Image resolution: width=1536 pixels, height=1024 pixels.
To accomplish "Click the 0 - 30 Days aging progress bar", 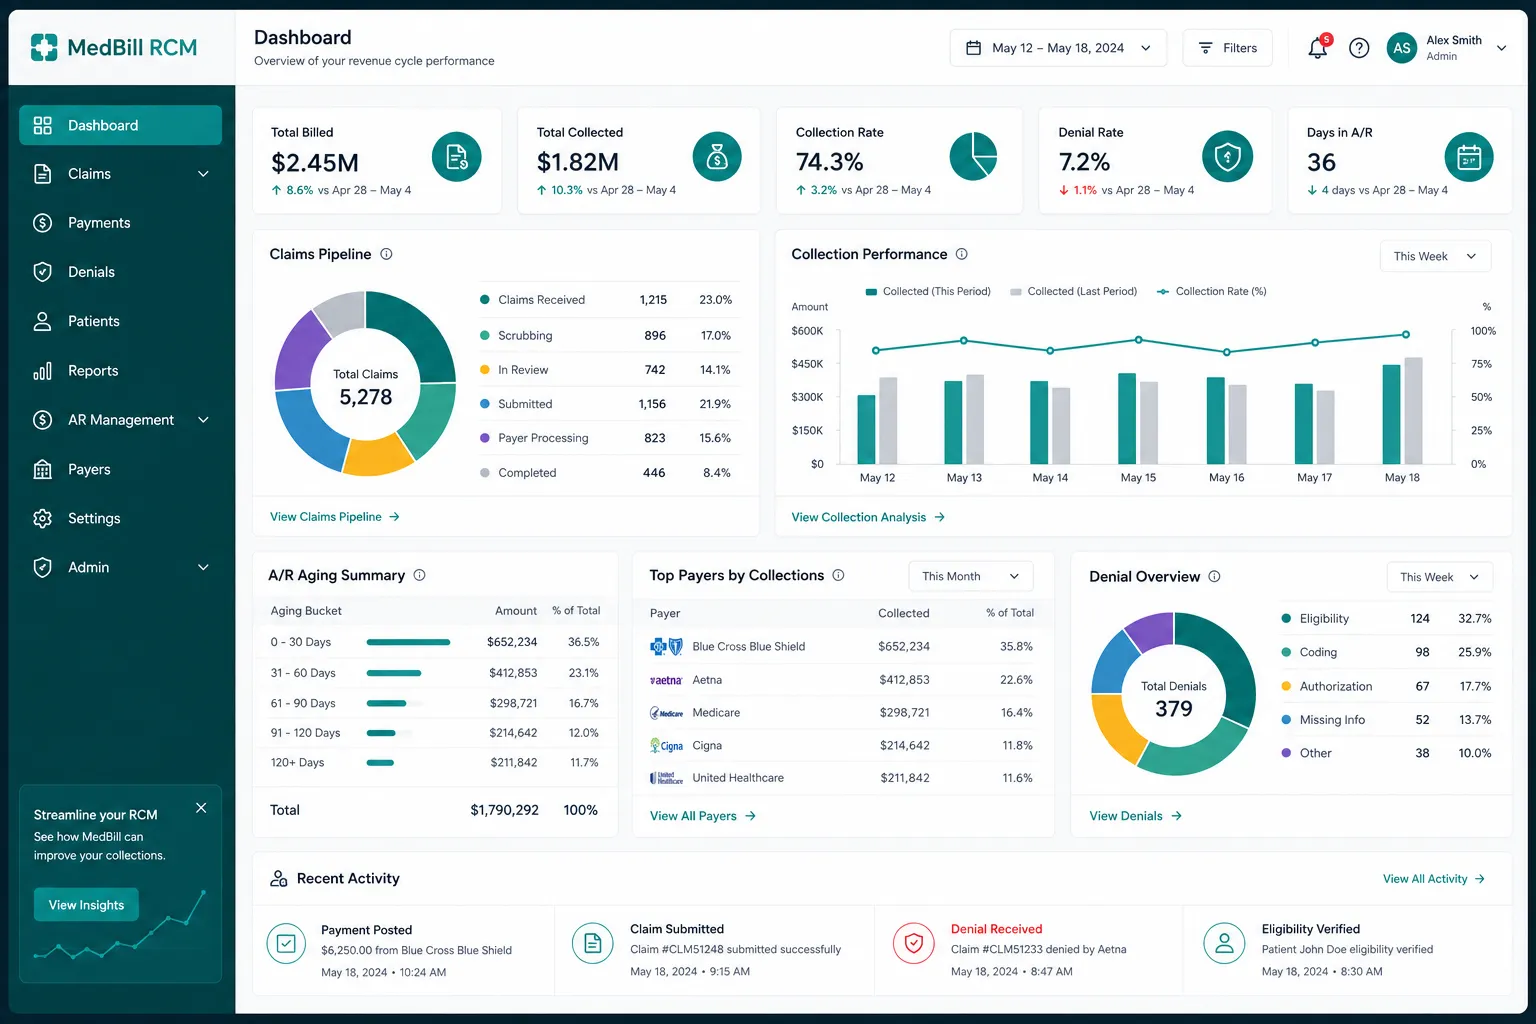I will 408,642.
